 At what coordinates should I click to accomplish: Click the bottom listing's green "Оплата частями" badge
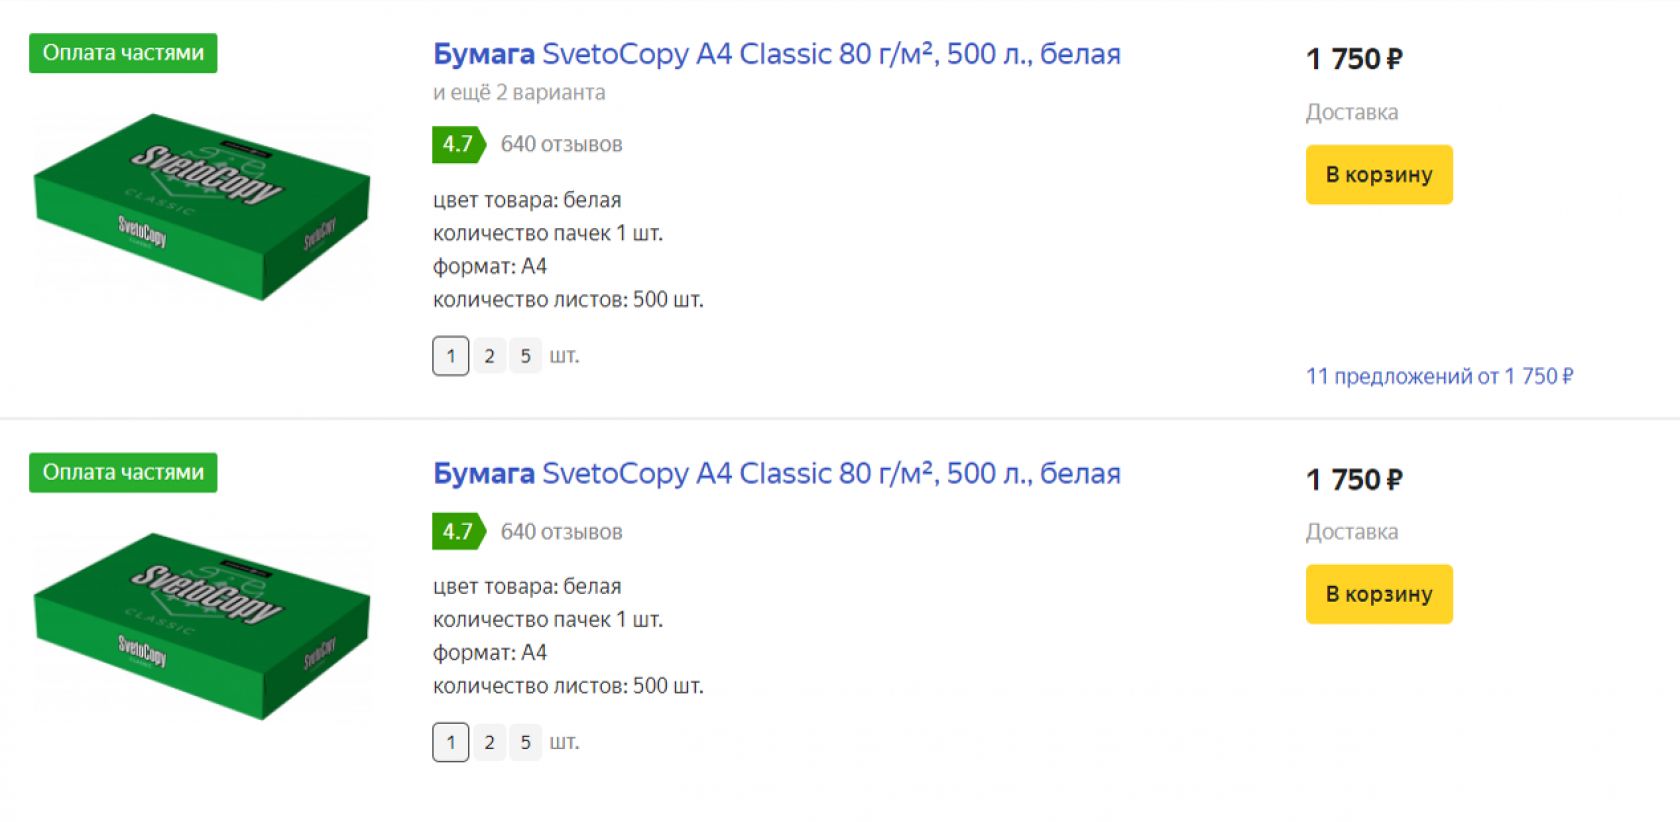coord(123,473)
